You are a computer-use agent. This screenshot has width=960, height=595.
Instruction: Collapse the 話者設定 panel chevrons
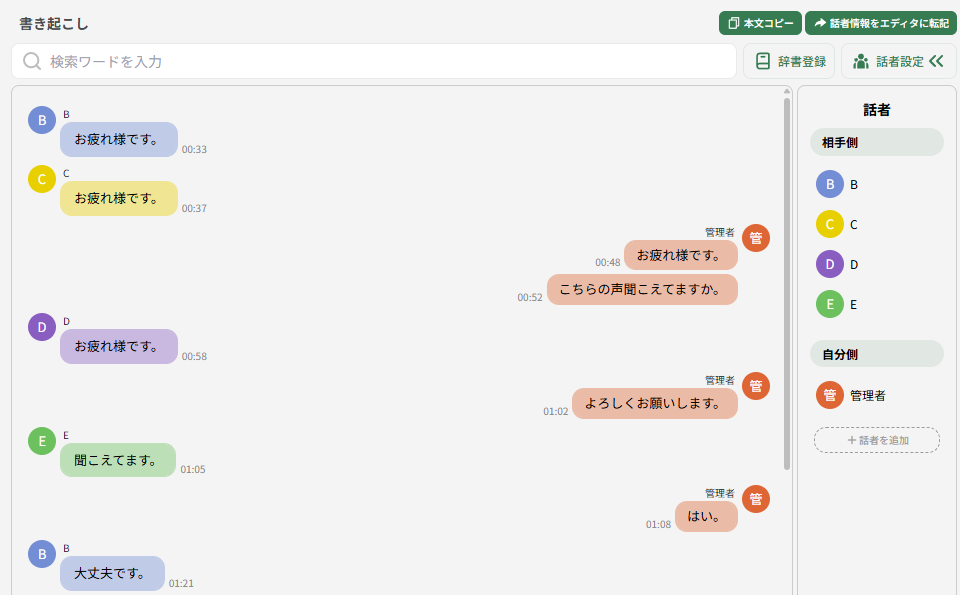click(936, 61)
